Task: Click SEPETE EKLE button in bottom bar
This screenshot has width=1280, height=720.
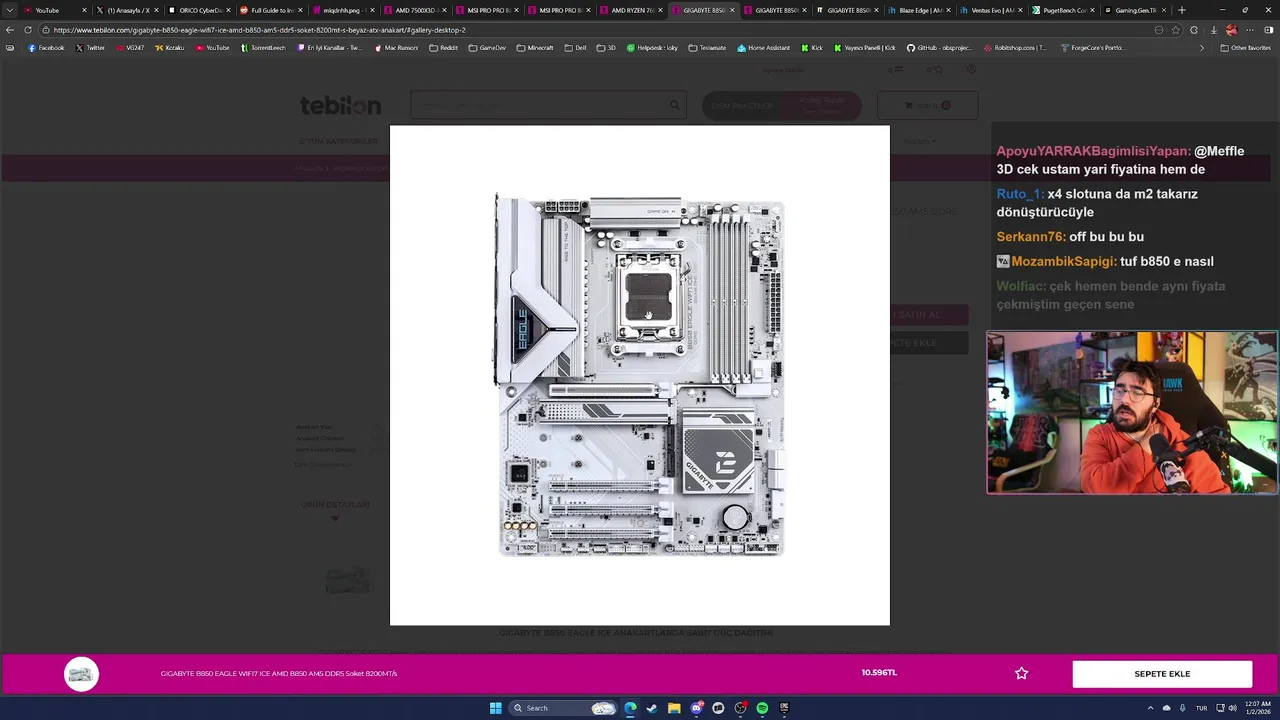Action: [1162, 674]
